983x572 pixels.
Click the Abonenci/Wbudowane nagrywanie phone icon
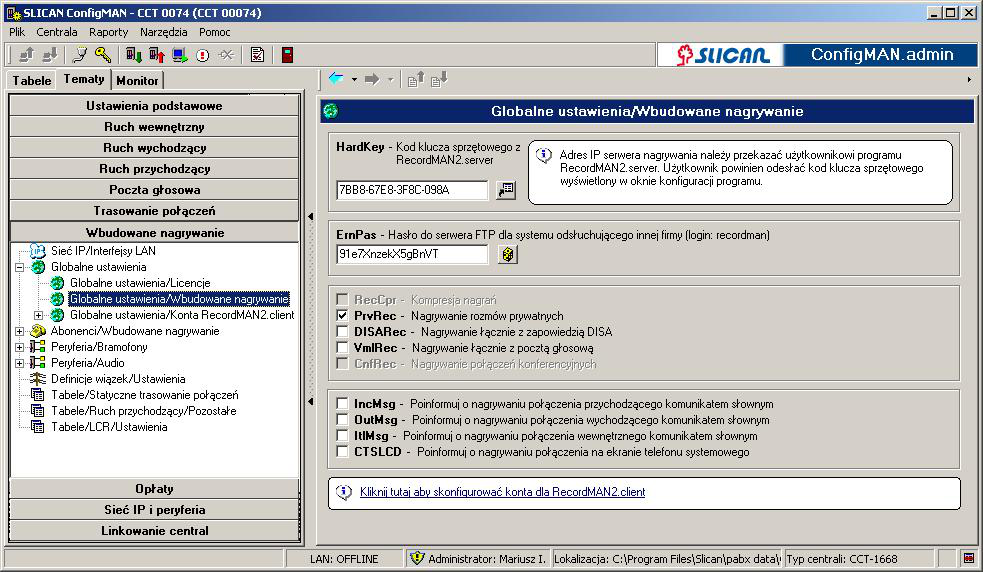[x=38, y=331]
